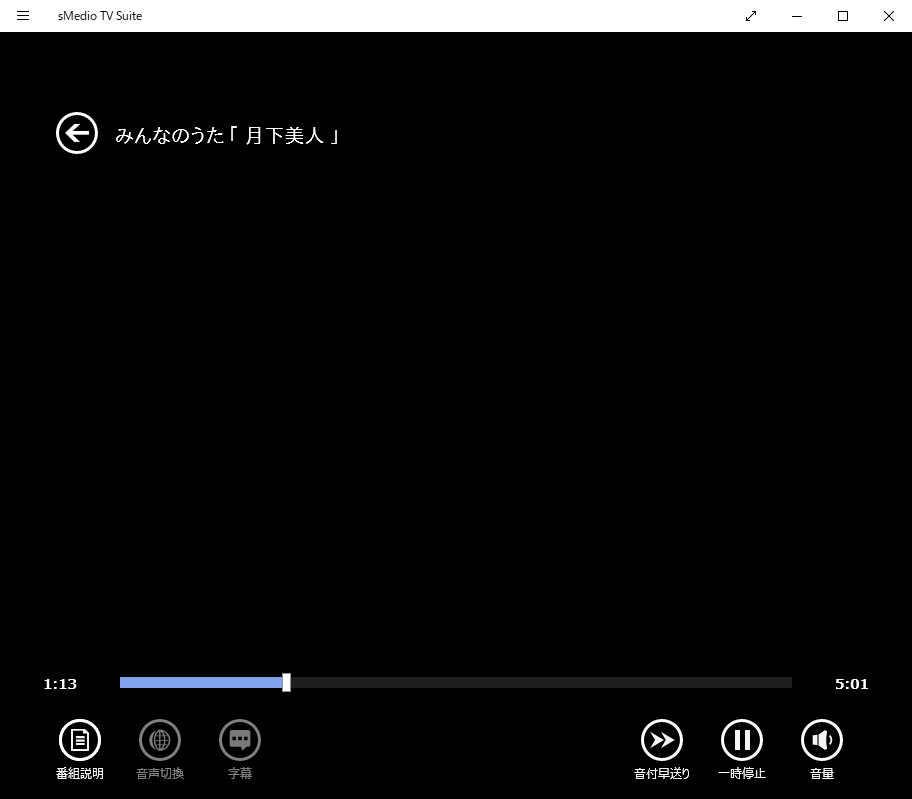
Task: Open the hamburger navigation menu
Action: [23, 16]
